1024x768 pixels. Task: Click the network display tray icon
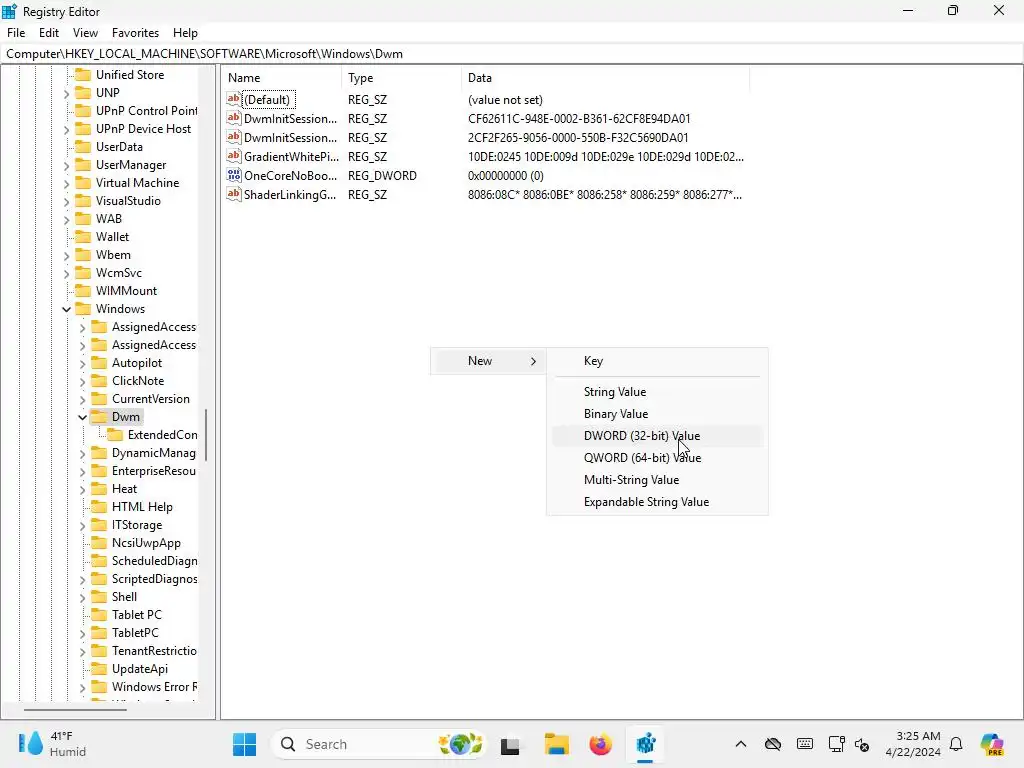[837, 744]
